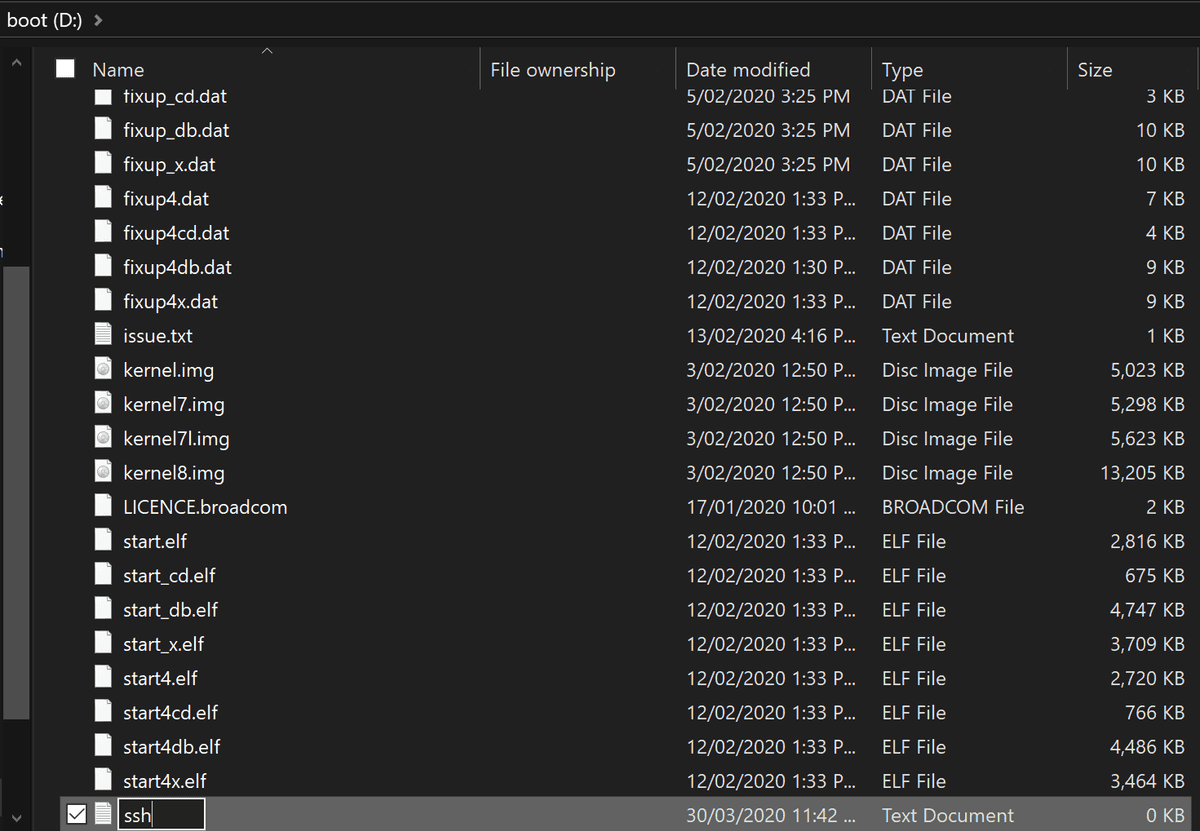Sort files by the Name column

click(118, 70)
